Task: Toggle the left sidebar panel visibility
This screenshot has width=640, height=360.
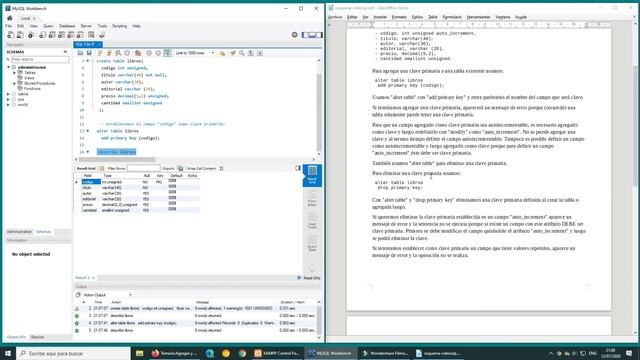Action: (x=305, y=35)
